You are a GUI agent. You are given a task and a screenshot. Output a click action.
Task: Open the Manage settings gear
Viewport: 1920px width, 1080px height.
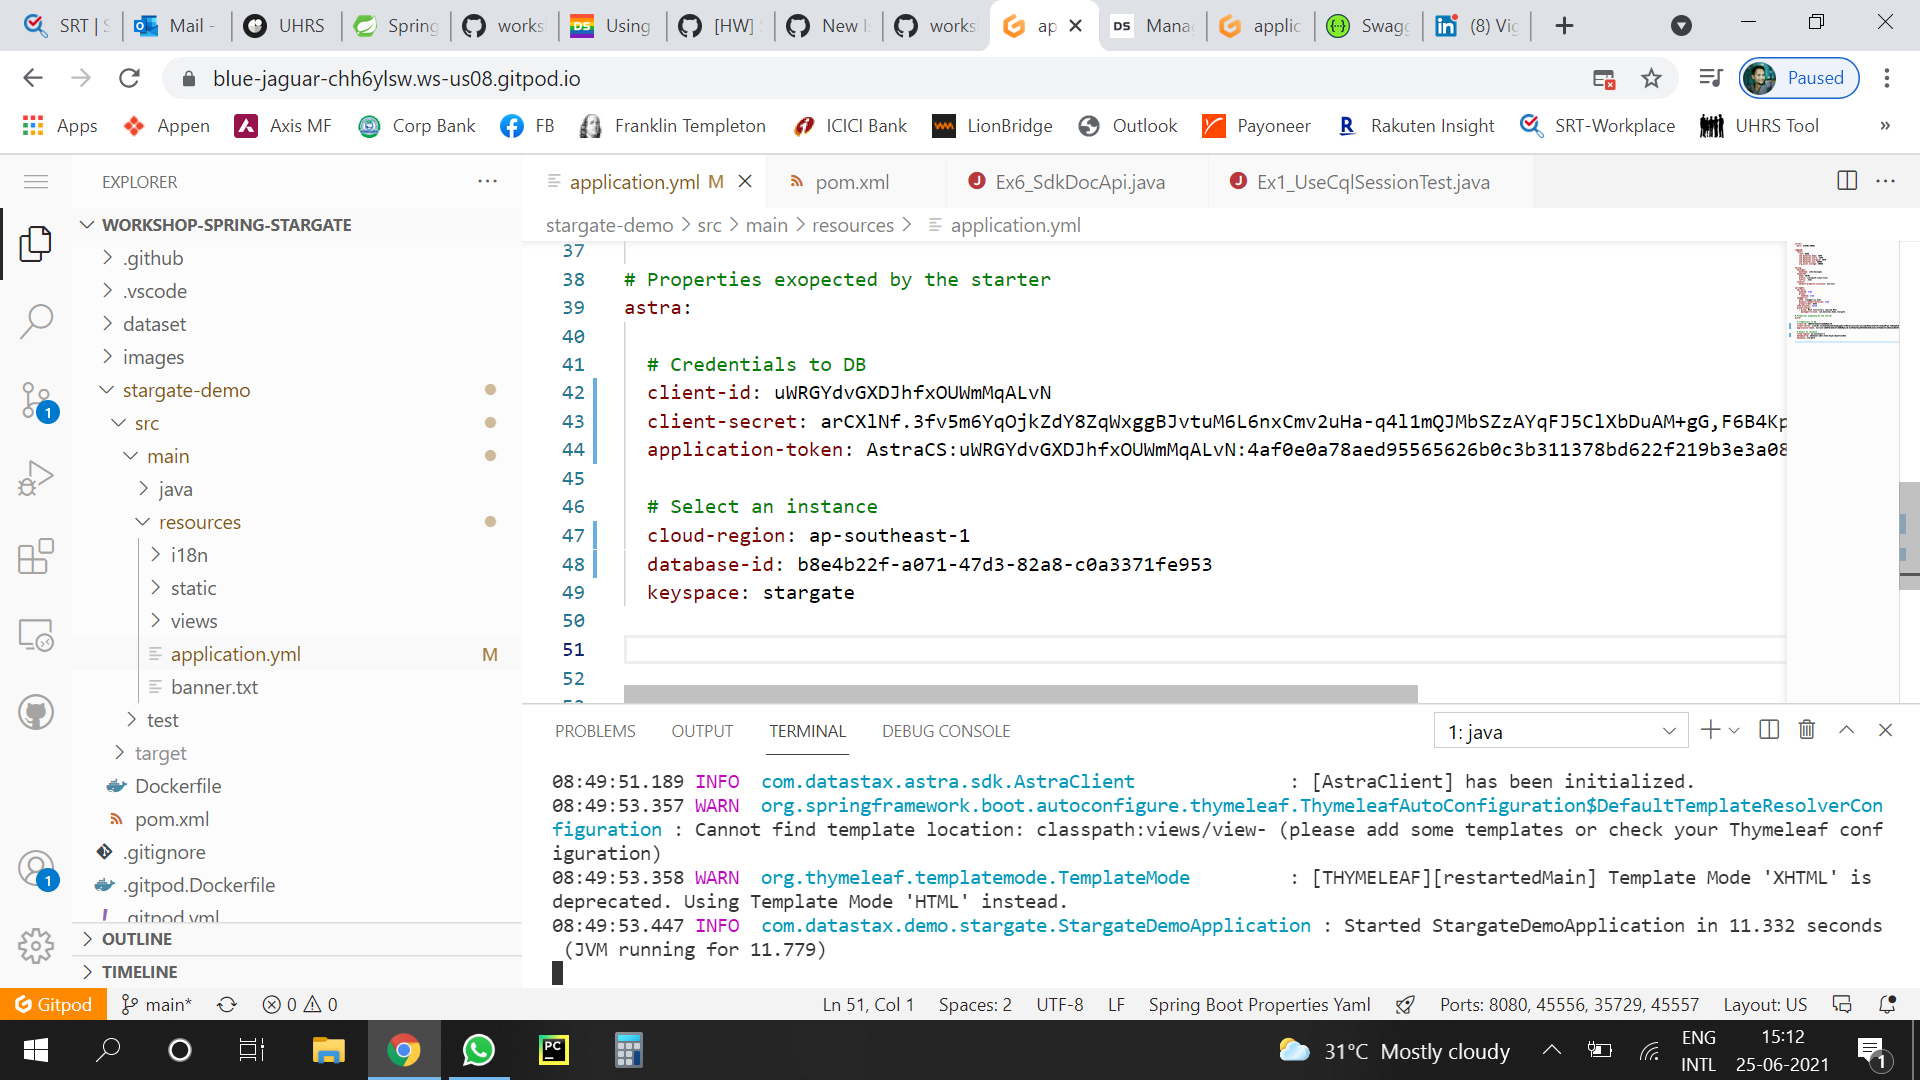36,946
